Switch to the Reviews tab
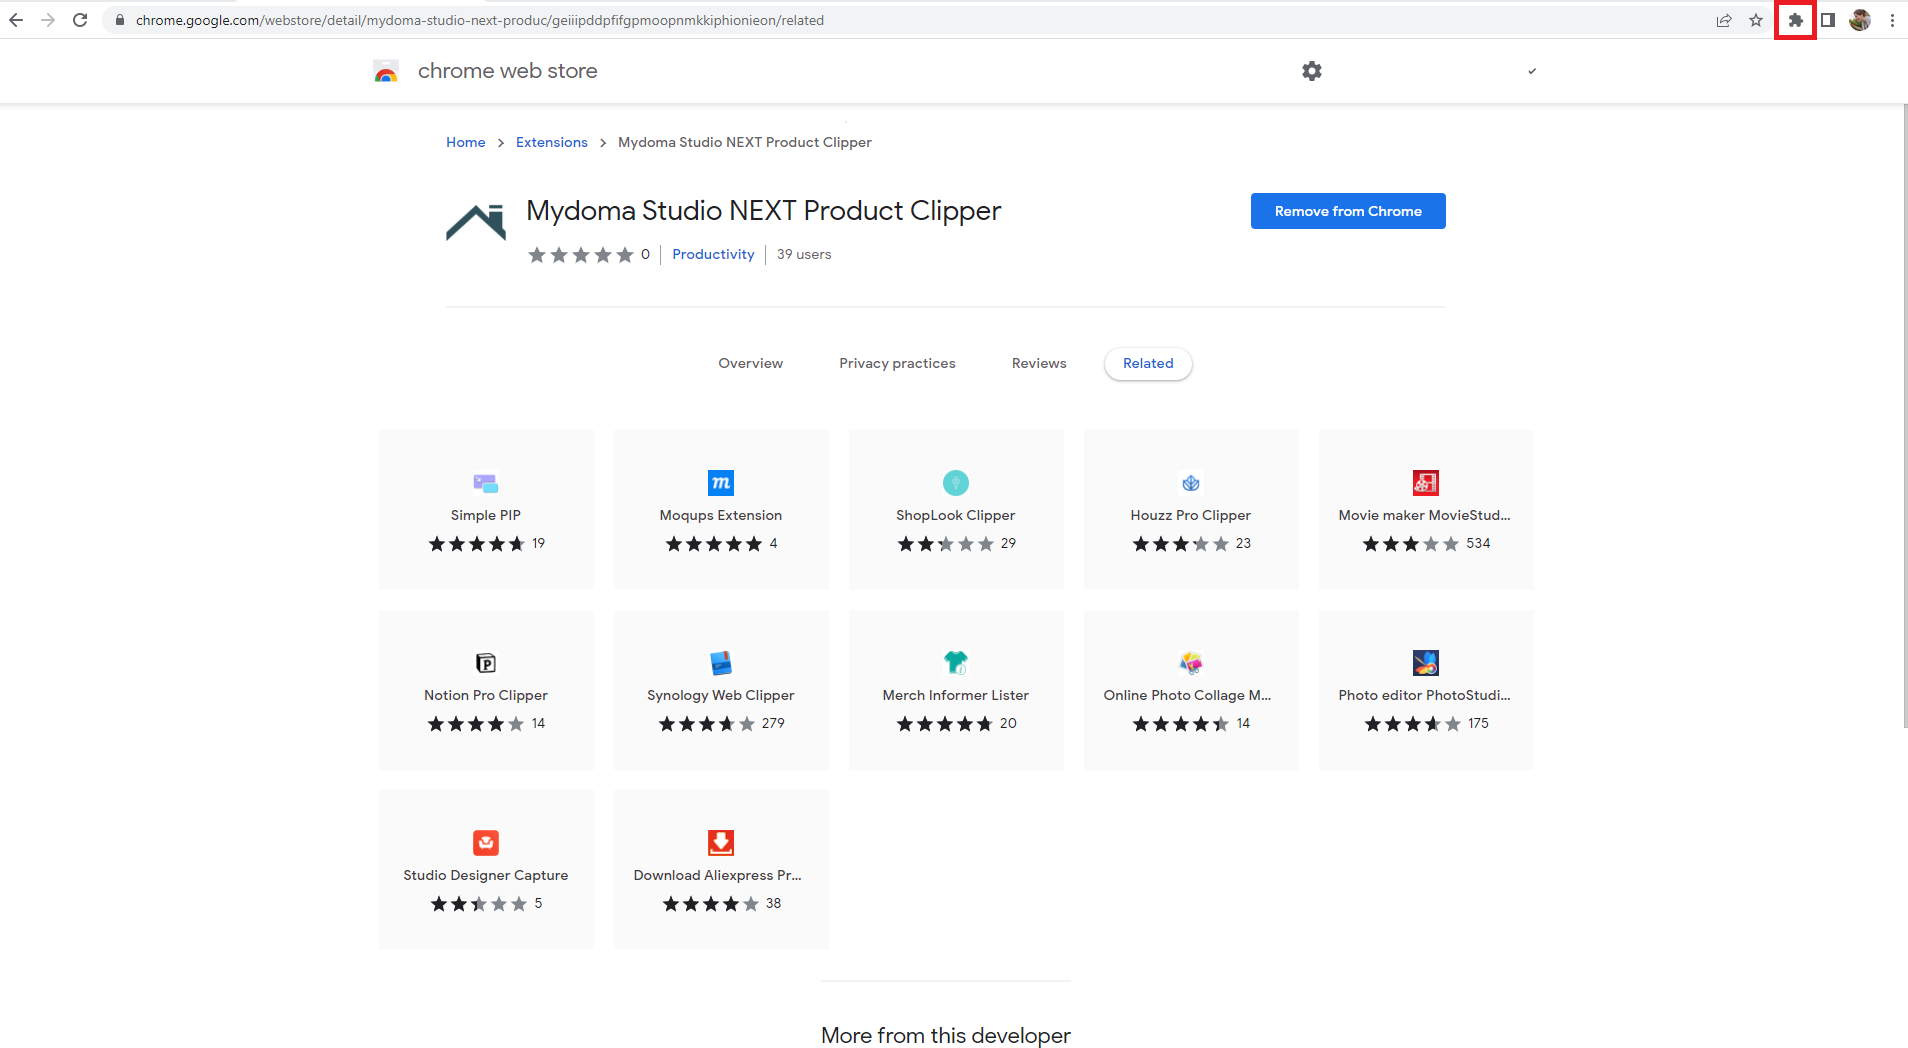The image size is (1908, 1048). (x=1039, y=363)
